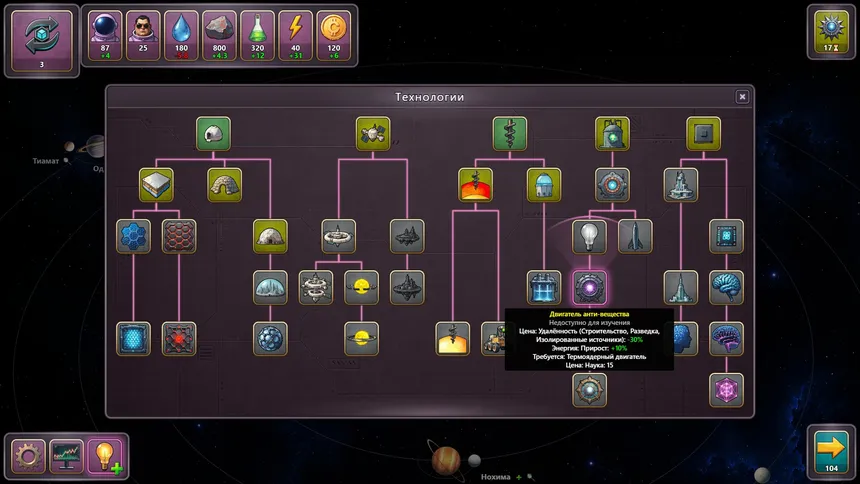
Task: Select the double ring station technology
Action: pyautogui.click(x=316, y=287)
